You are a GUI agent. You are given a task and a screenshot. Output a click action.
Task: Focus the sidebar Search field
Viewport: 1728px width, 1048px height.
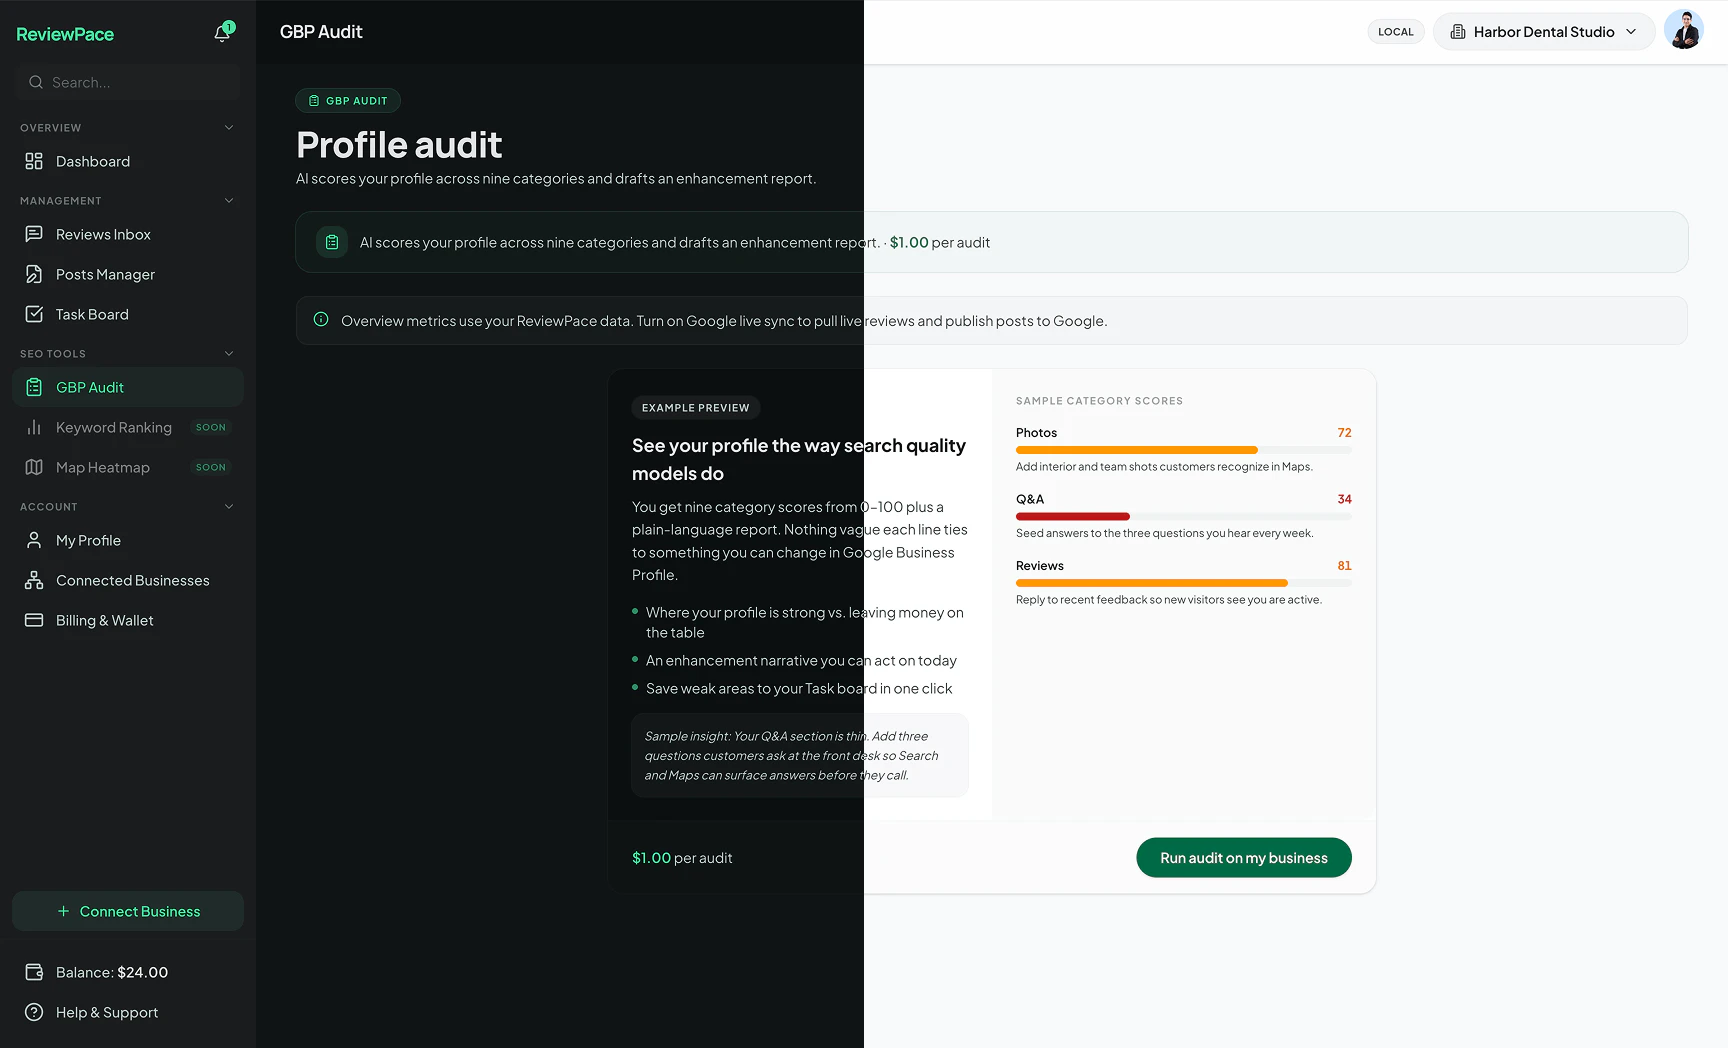pos(128,82)
